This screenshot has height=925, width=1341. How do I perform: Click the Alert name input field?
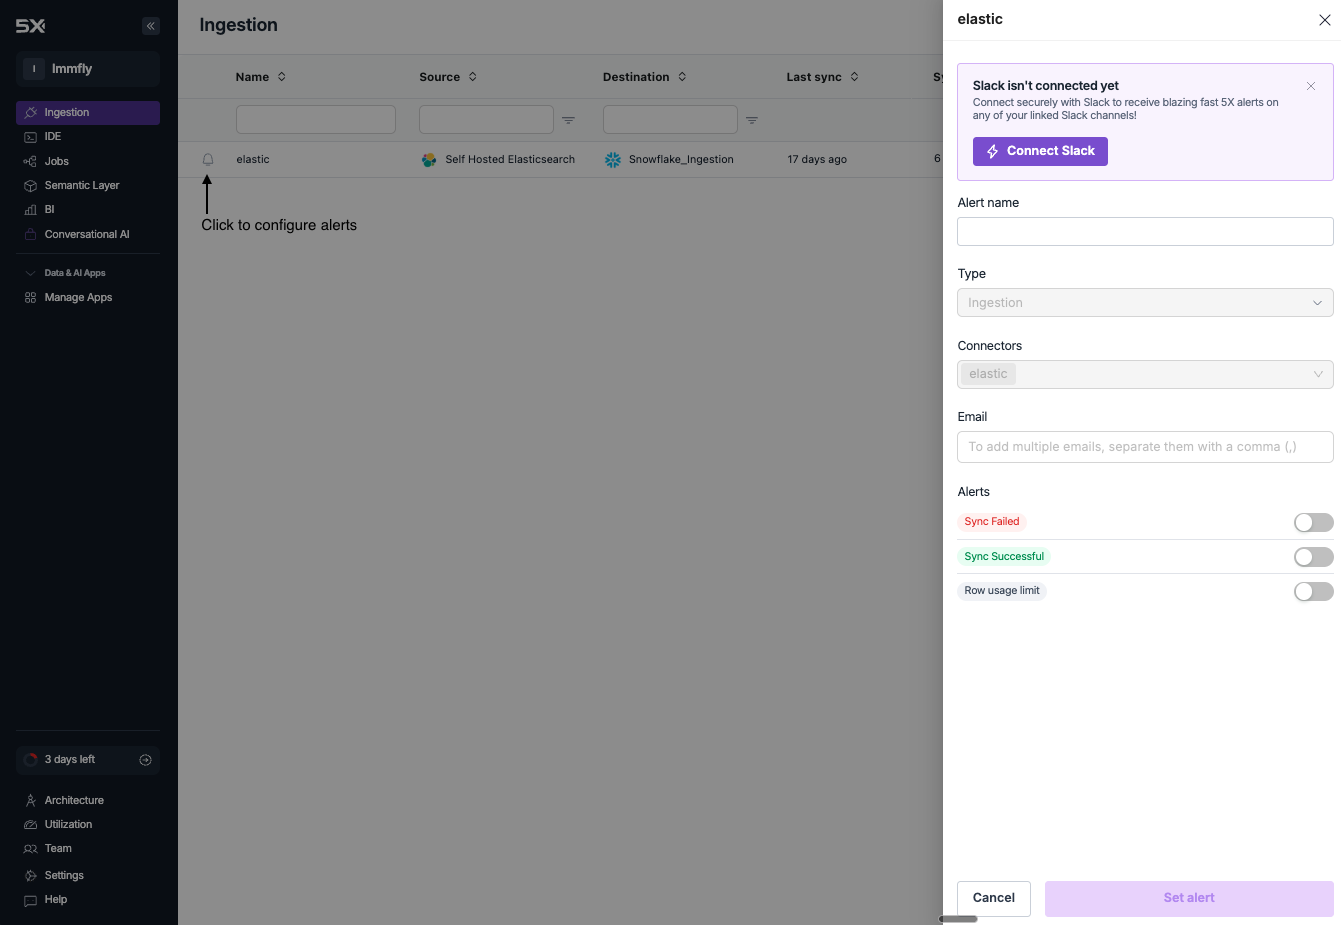[x=1145, y=232]
